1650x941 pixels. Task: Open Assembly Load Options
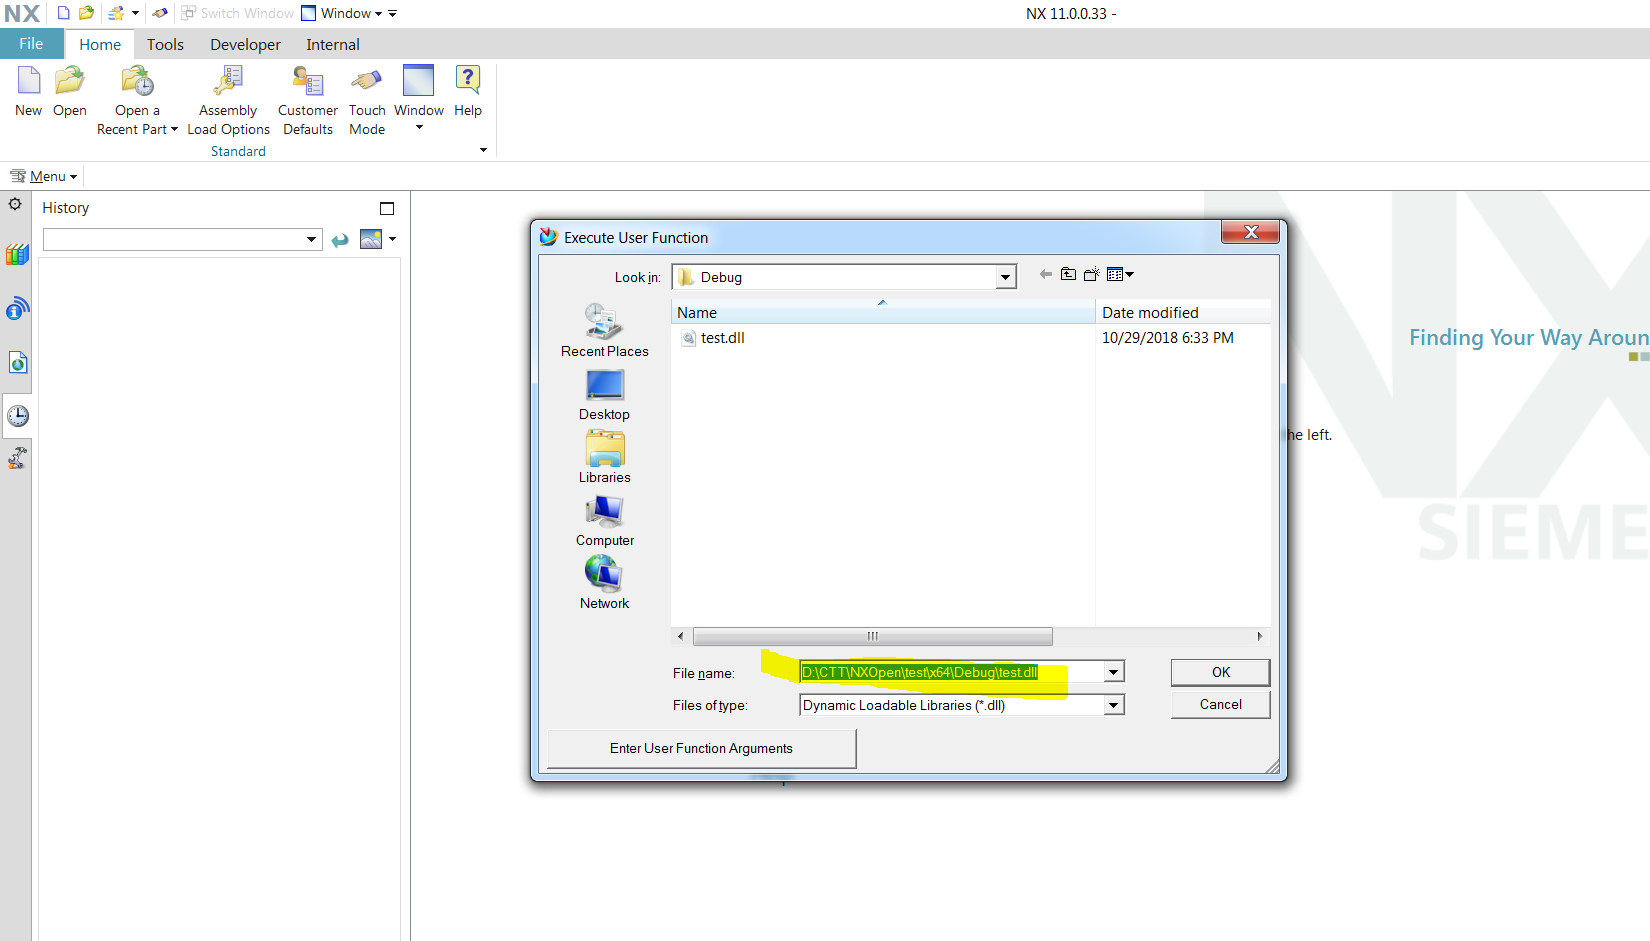point(228,100)
